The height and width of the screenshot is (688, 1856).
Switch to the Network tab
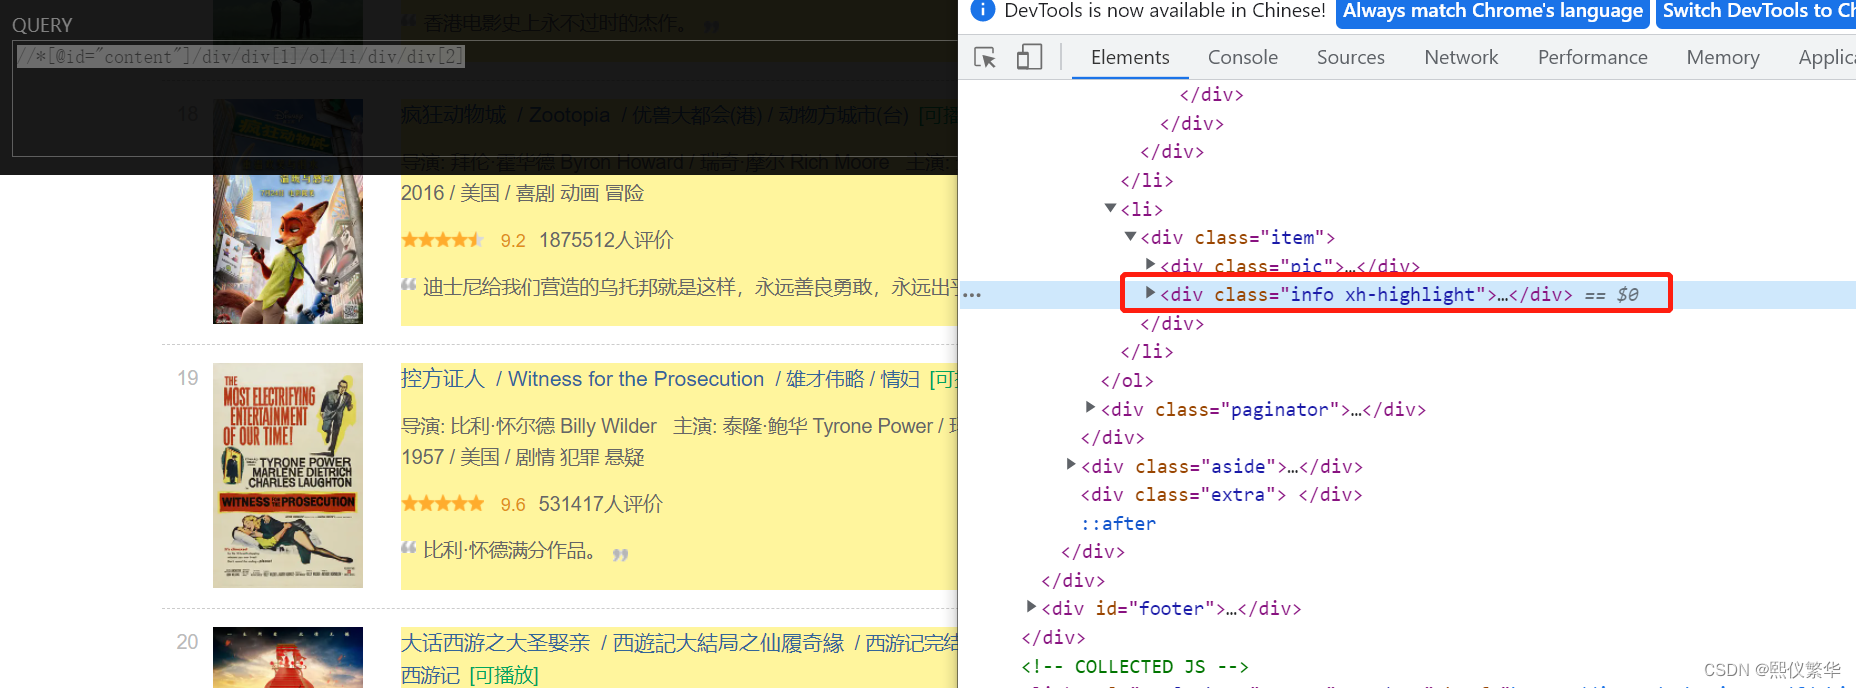1461,57
